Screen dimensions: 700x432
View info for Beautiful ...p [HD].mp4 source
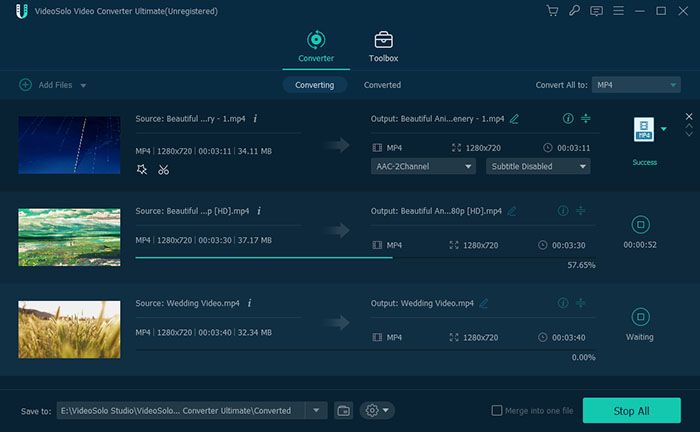[x=259, y=211]
